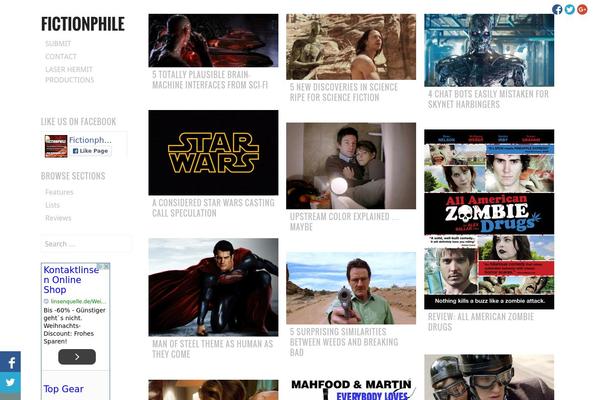Read 'Upstream Color Explained ... Maybe' title
The height and width of the screenshot is (400, 600).
344,222
